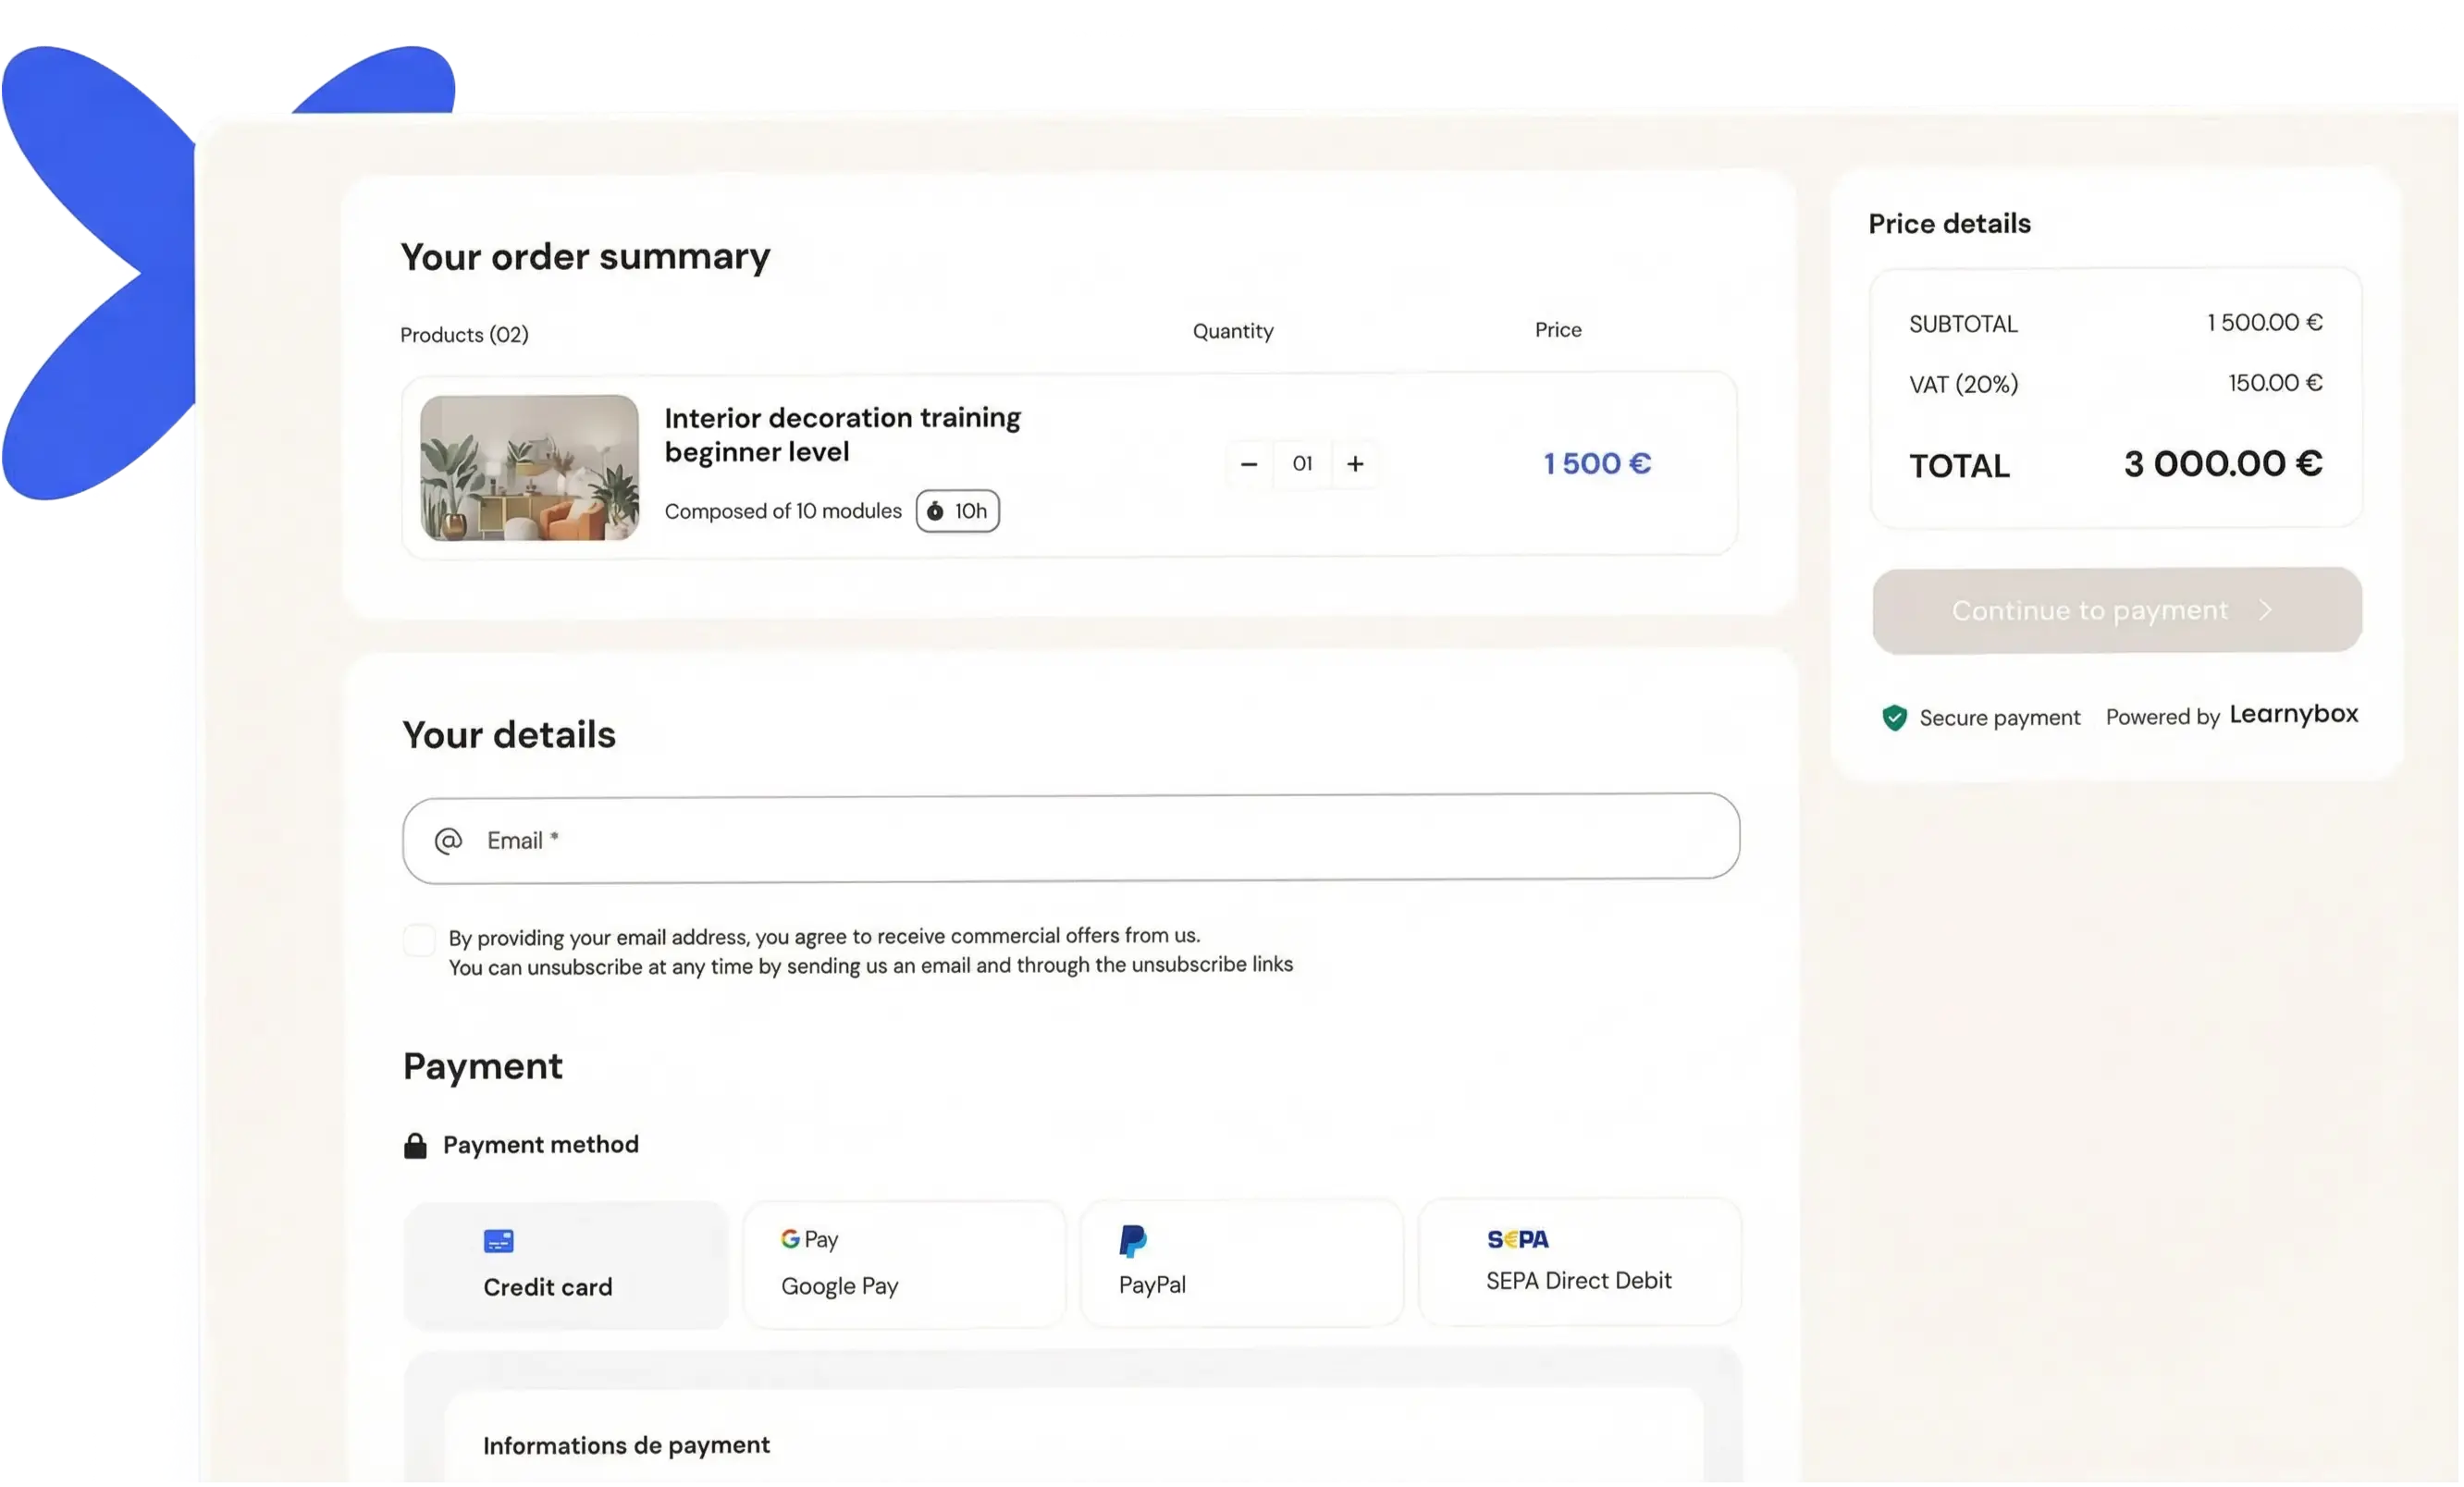Open the Informations de payment section
The height and width of the screenshot is (1487, 2464).
626,1445
